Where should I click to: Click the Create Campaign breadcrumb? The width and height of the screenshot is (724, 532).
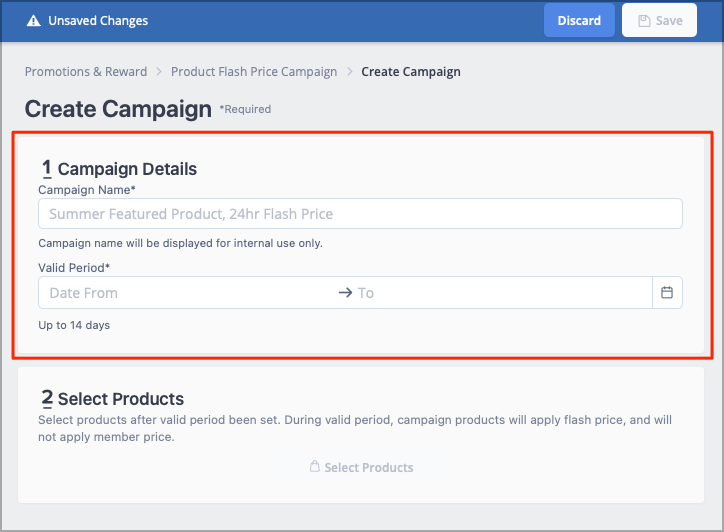click(411, 72)
